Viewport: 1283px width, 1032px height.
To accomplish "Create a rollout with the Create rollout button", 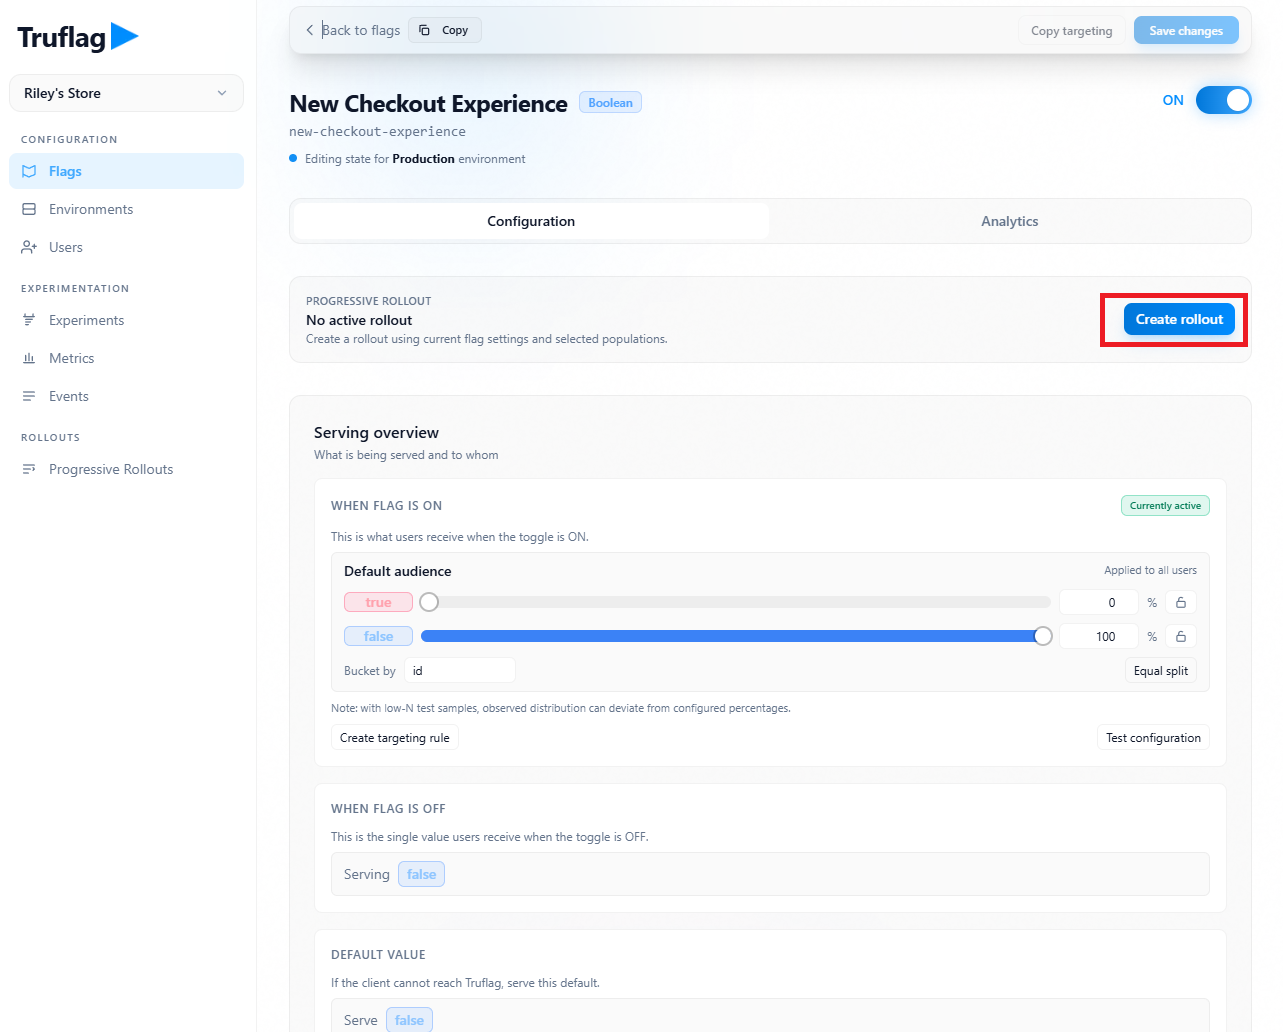I will (1179, 319).
